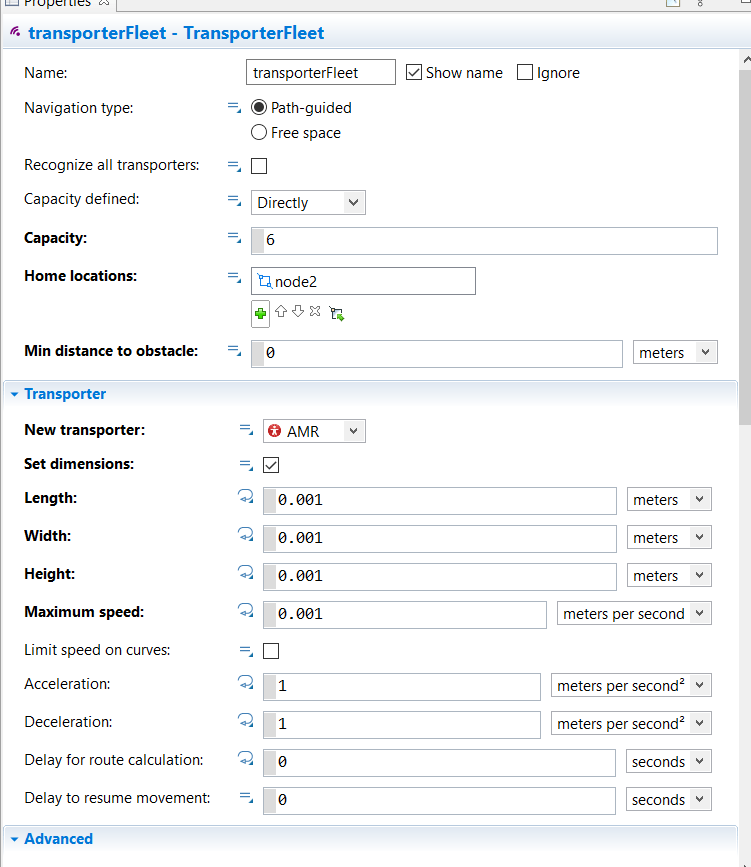Enable Recognize all transporters checkbox
The height and width of the screenshot is (867, 751).
259,166
